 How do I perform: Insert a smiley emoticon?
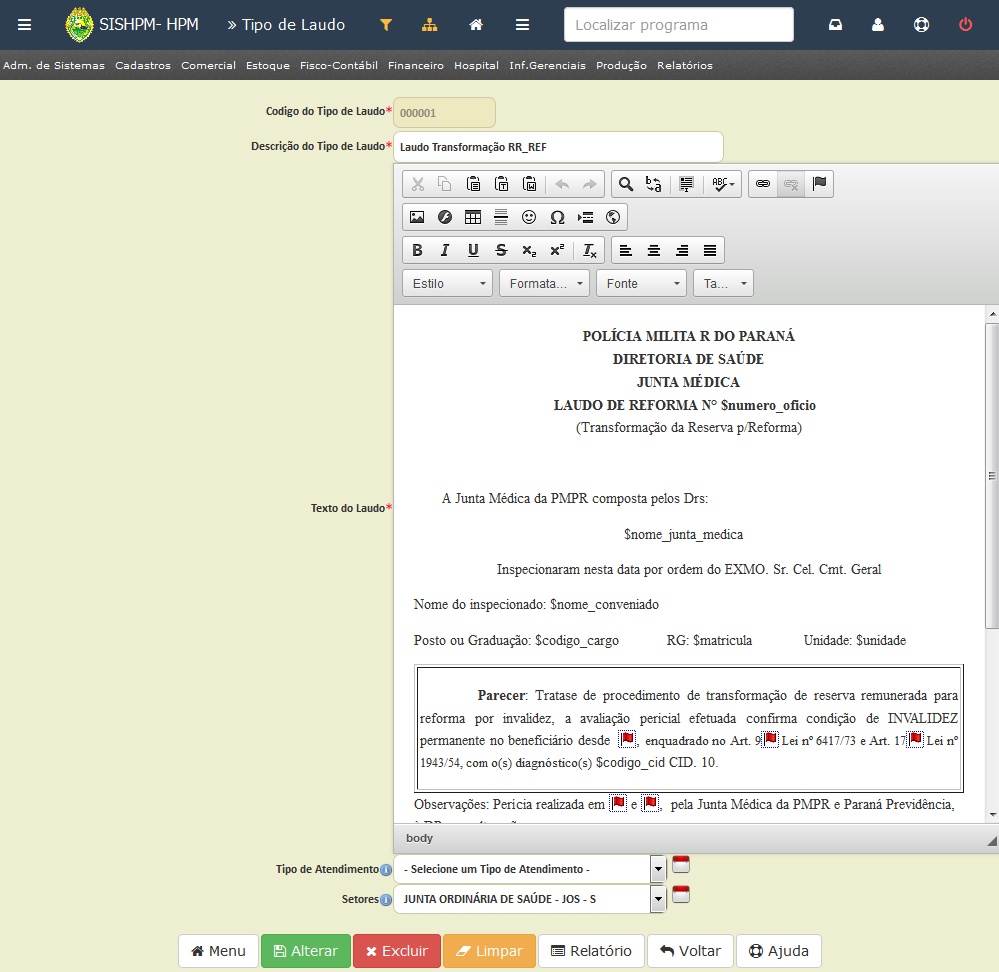tap(529, 217)
